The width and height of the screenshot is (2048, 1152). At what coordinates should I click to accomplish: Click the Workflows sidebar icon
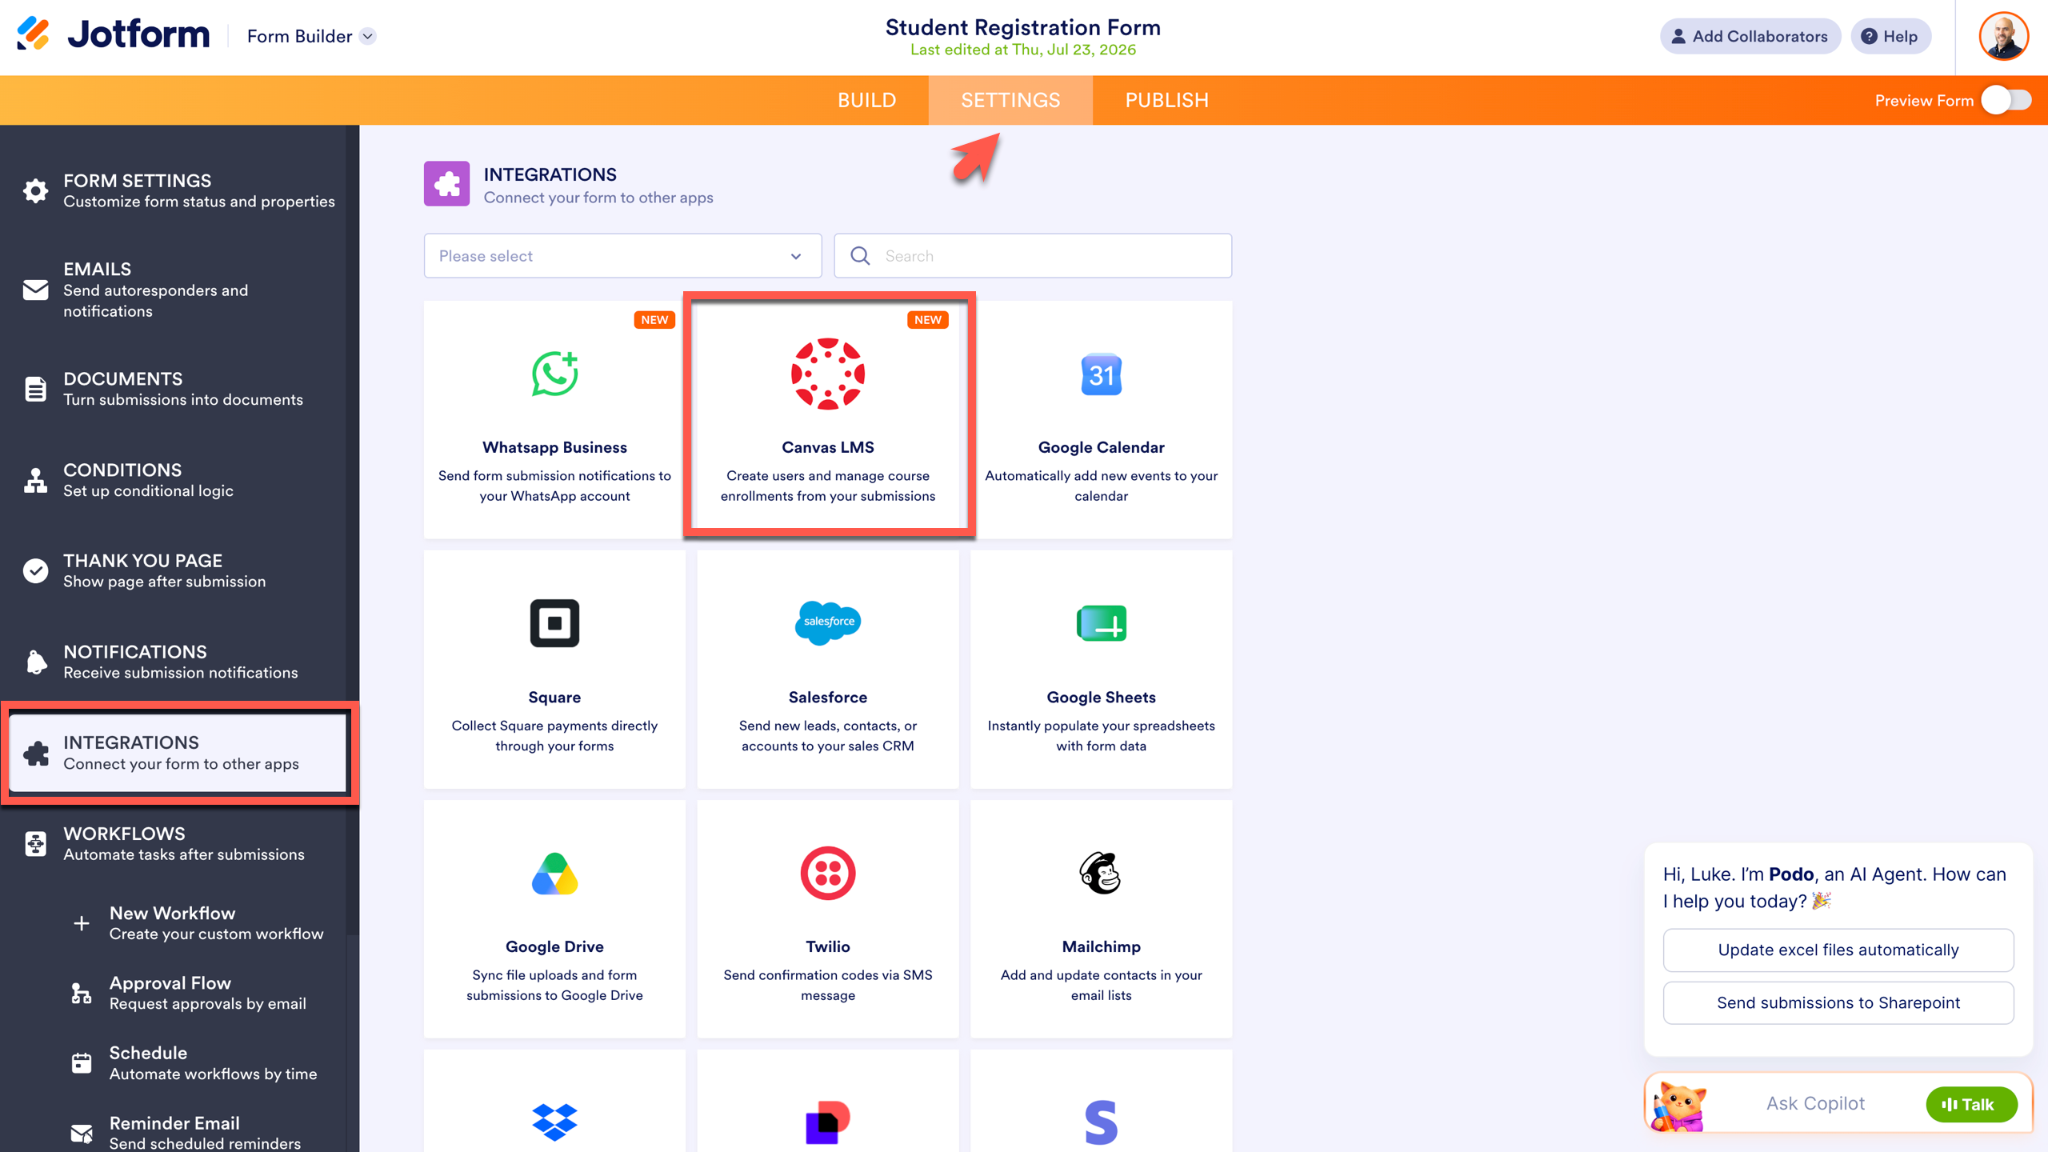[36, 843]
